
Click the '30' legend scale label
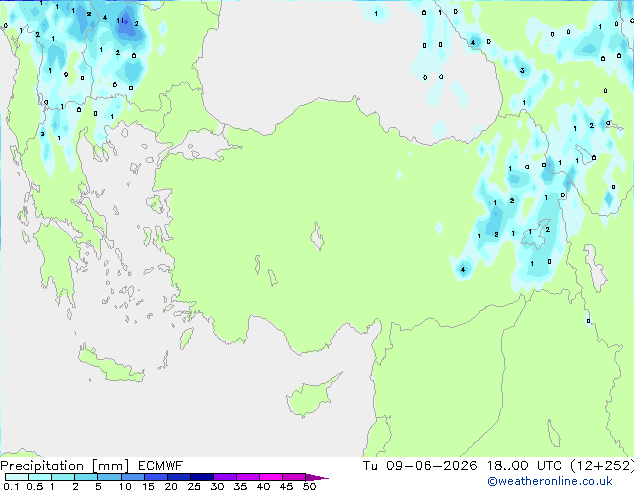(217, 486)
